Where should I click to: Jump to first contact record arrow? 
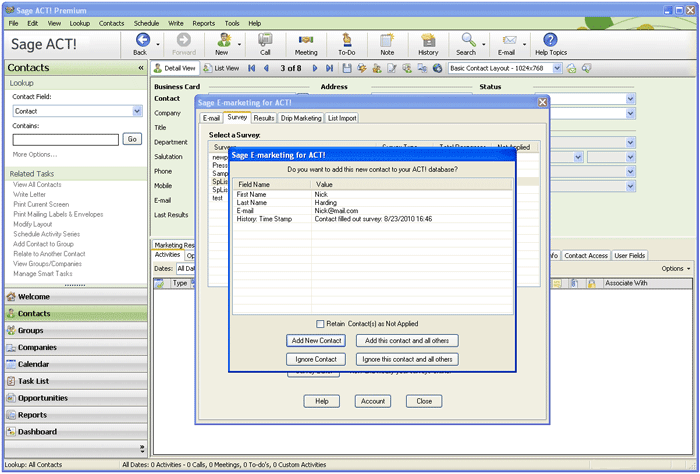(252, 68)
